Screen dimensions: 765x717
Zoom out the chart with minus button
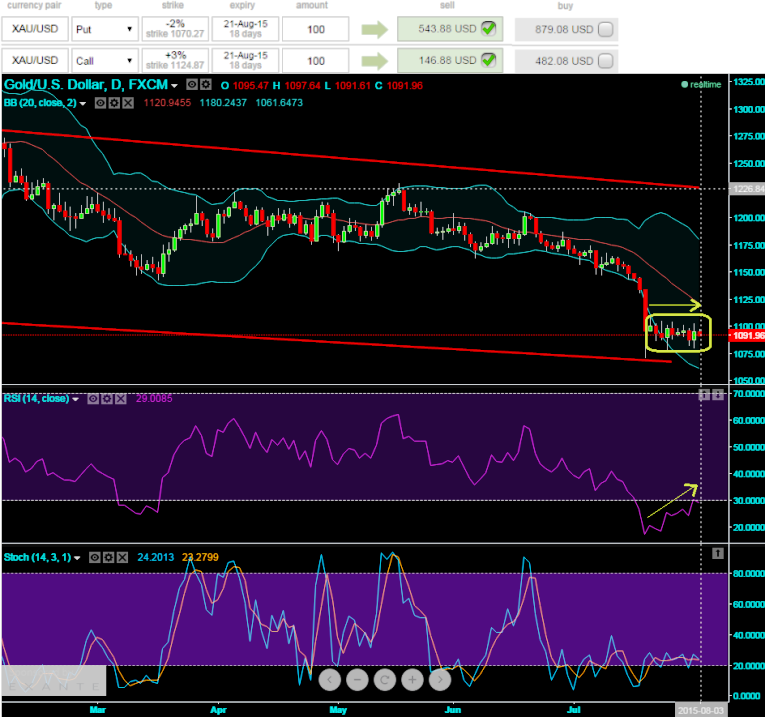click(x=357, y=680)
